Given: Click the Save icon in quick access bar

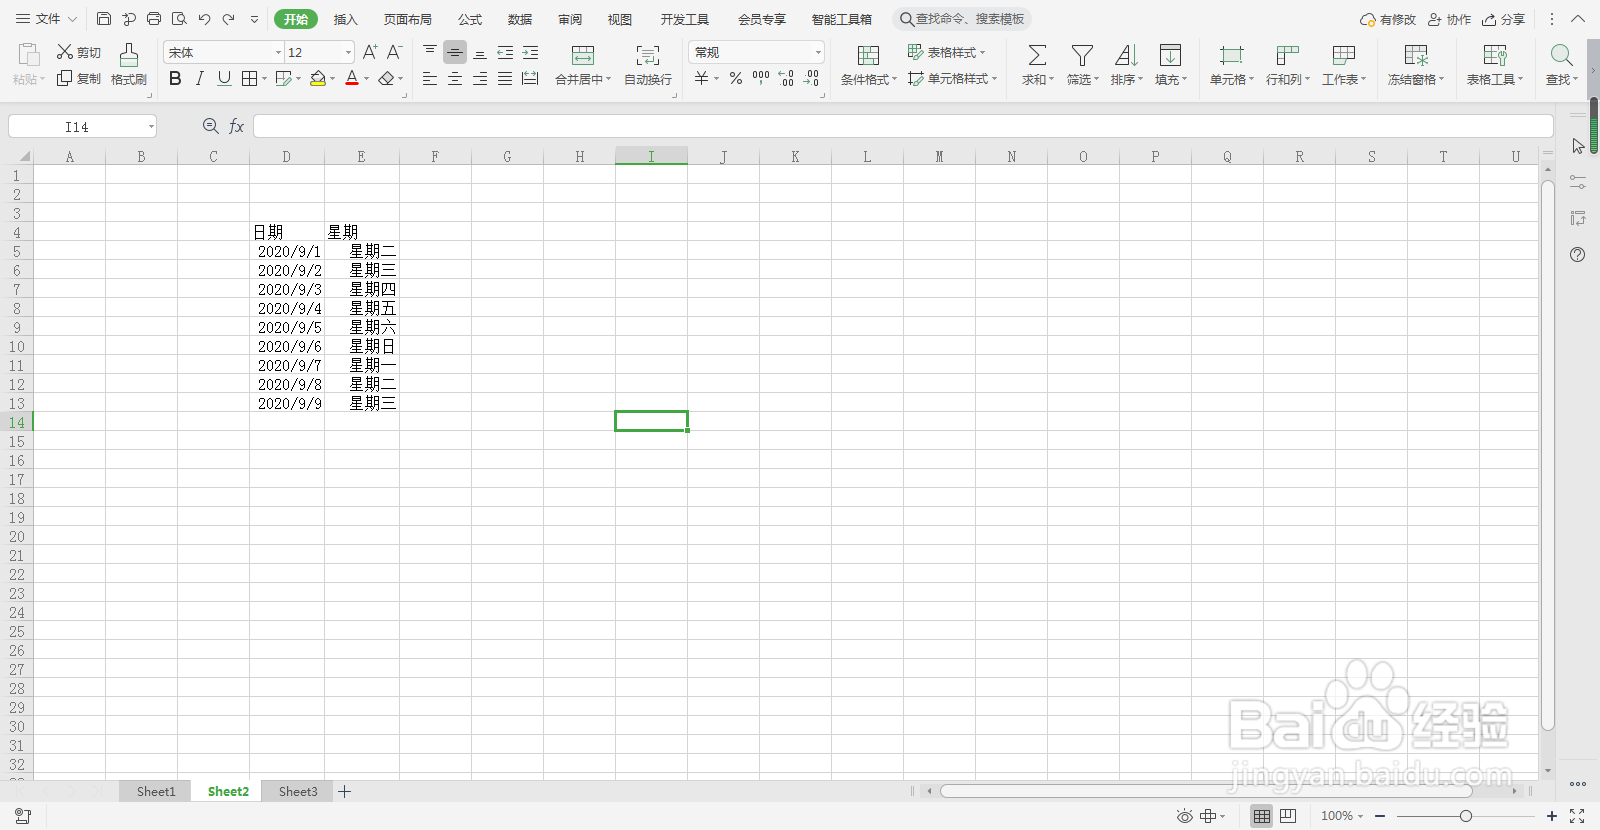Looking at the screenshot, I should [104, 19].
